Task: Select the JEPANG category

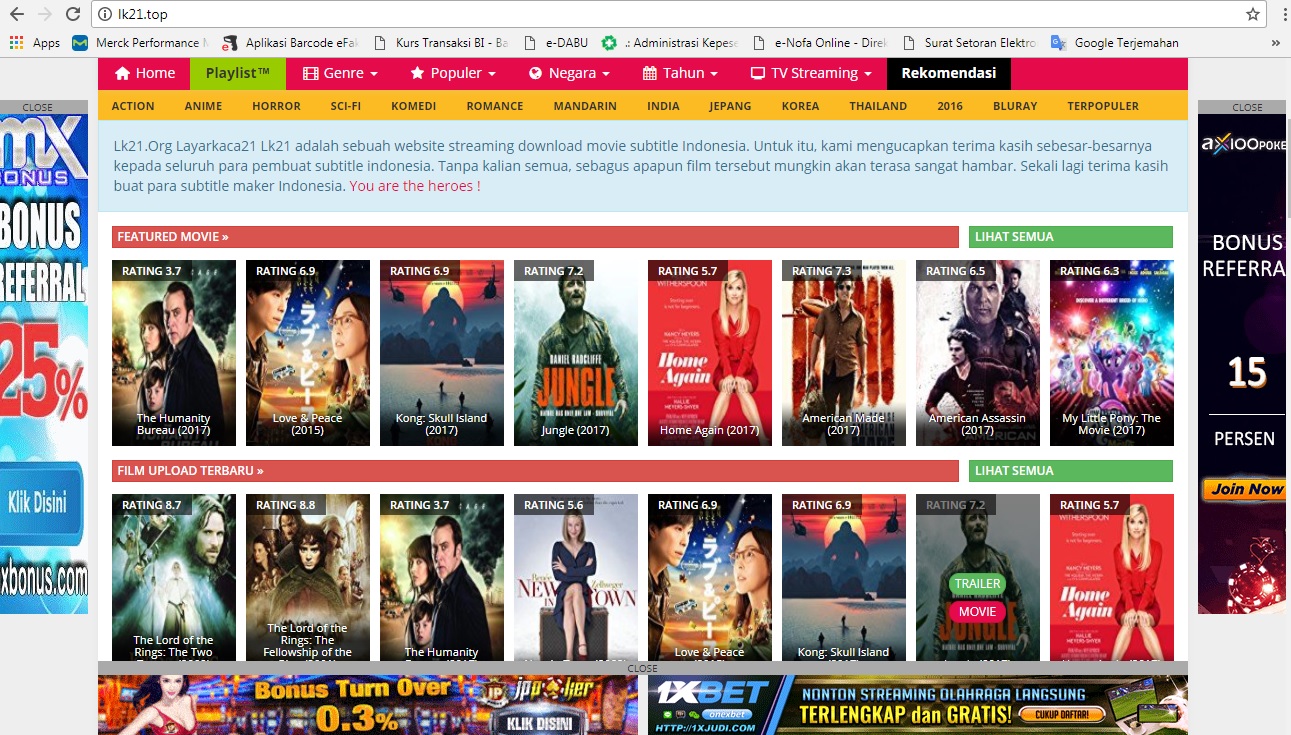Action: pyautogui.click(x=730, y=106)
